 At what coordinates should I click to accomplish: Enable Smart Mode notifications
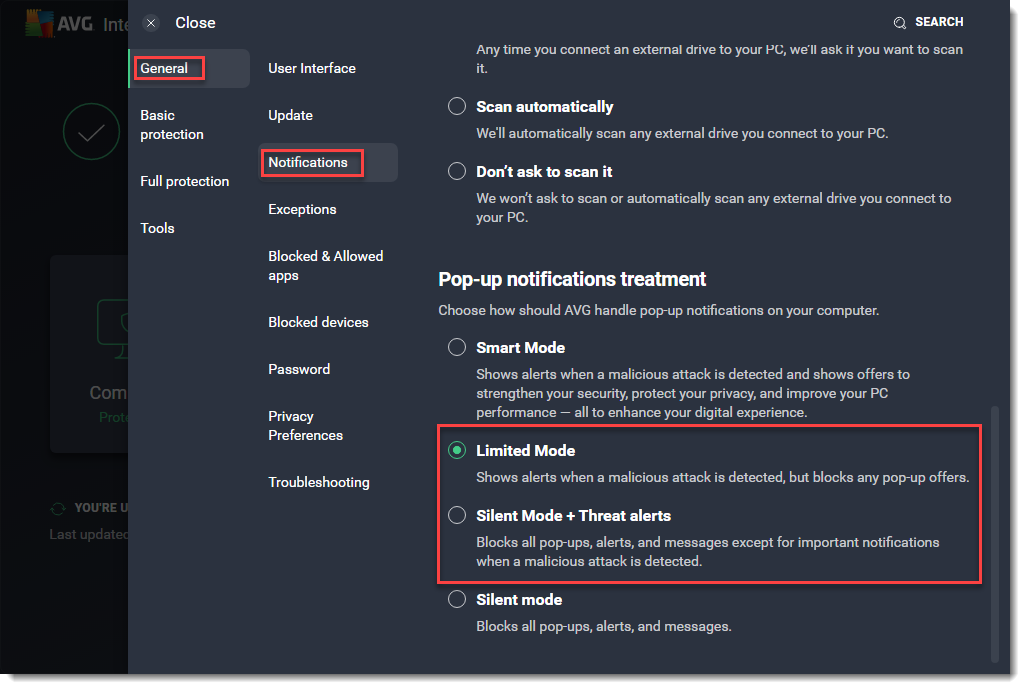457,347
